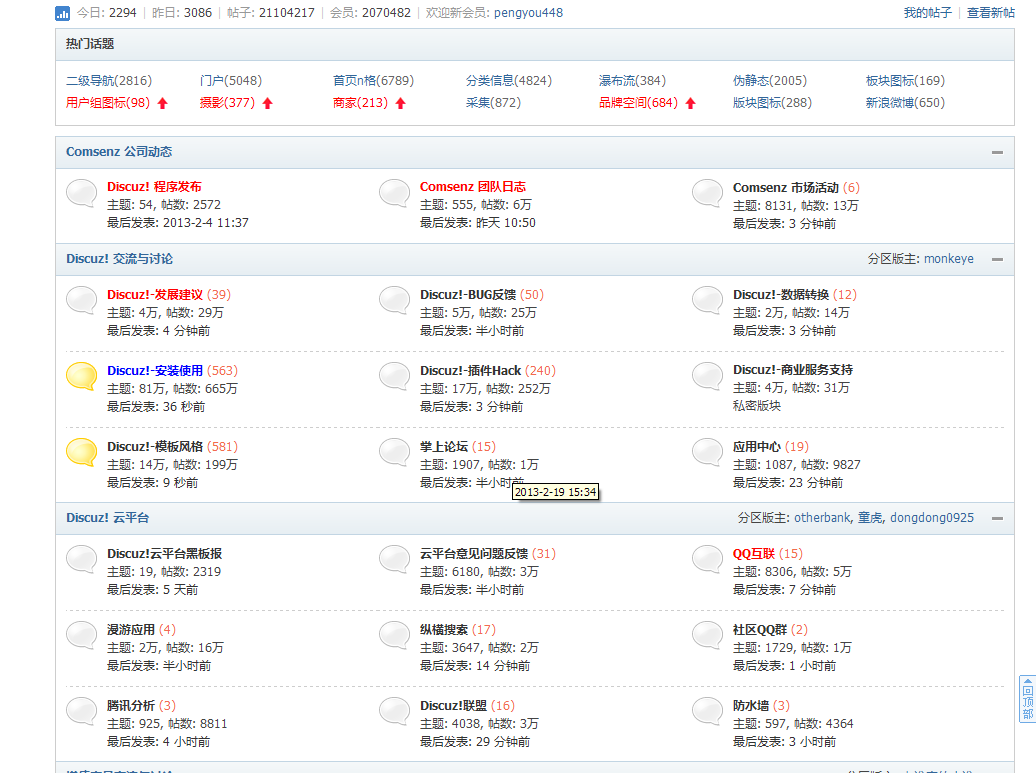The width and height of the screenshot is (1036, 773).
Task: Click the 应用中心 forum bubble icon
Action: pyautogui.click(x=708, y=452)
